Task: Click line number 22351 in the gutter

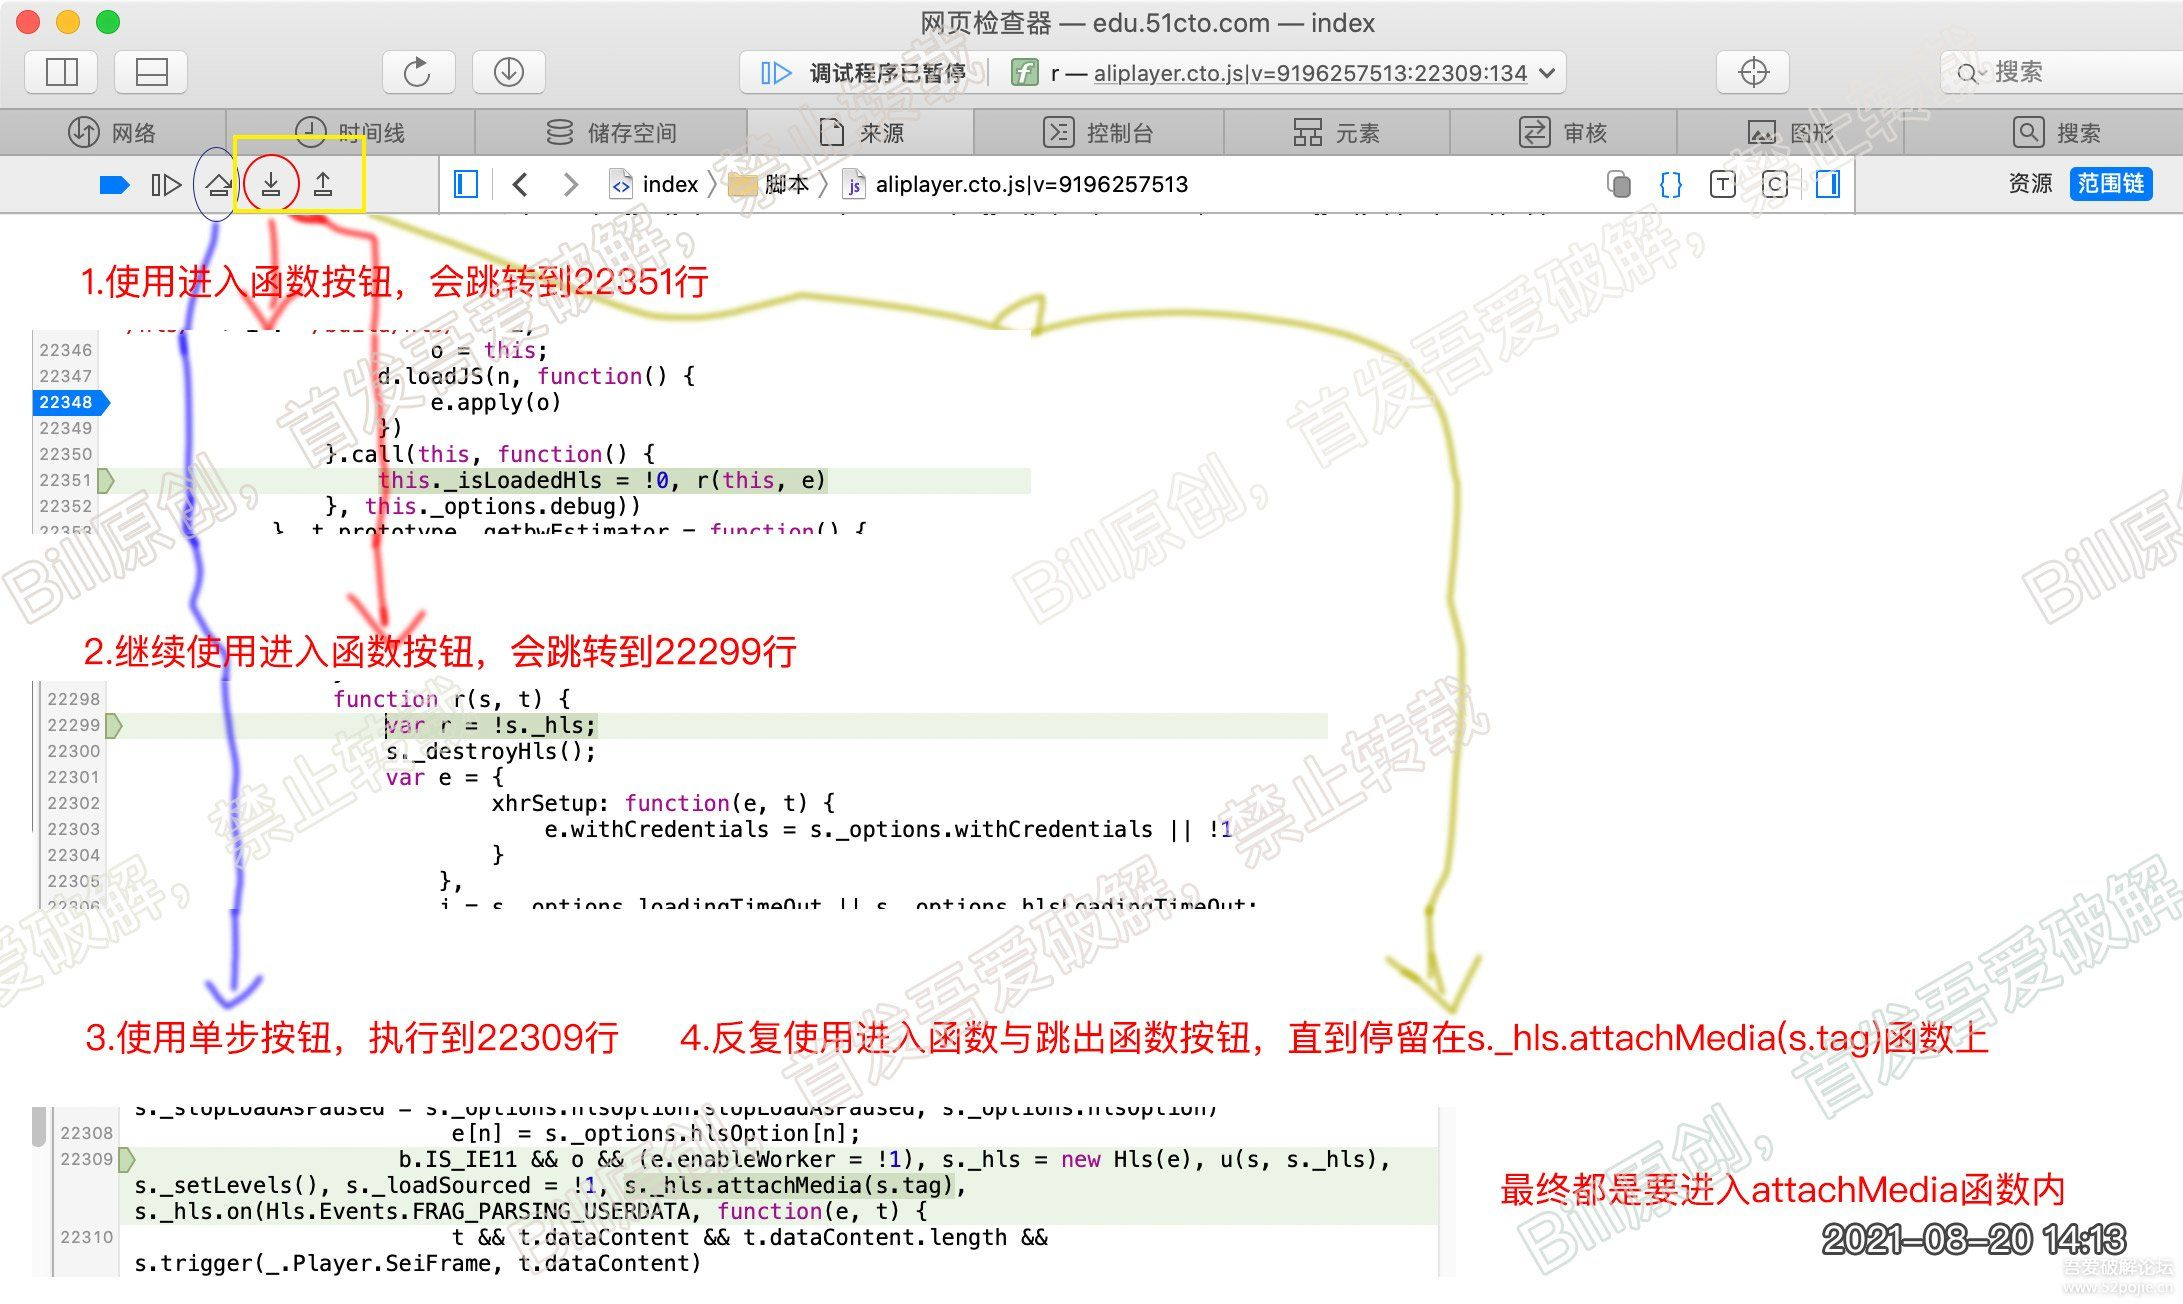Action: coord(66,480)
